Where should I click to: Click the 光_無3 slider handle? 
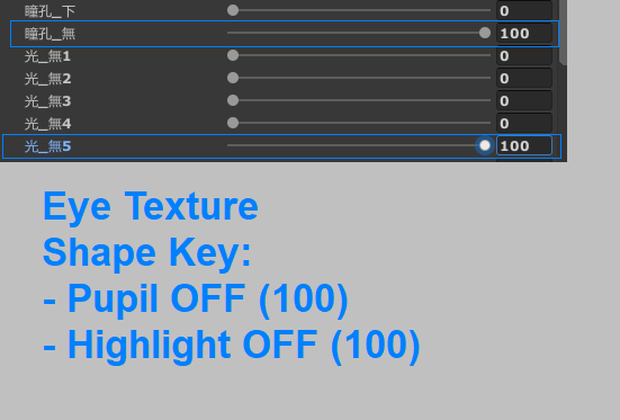233,100
